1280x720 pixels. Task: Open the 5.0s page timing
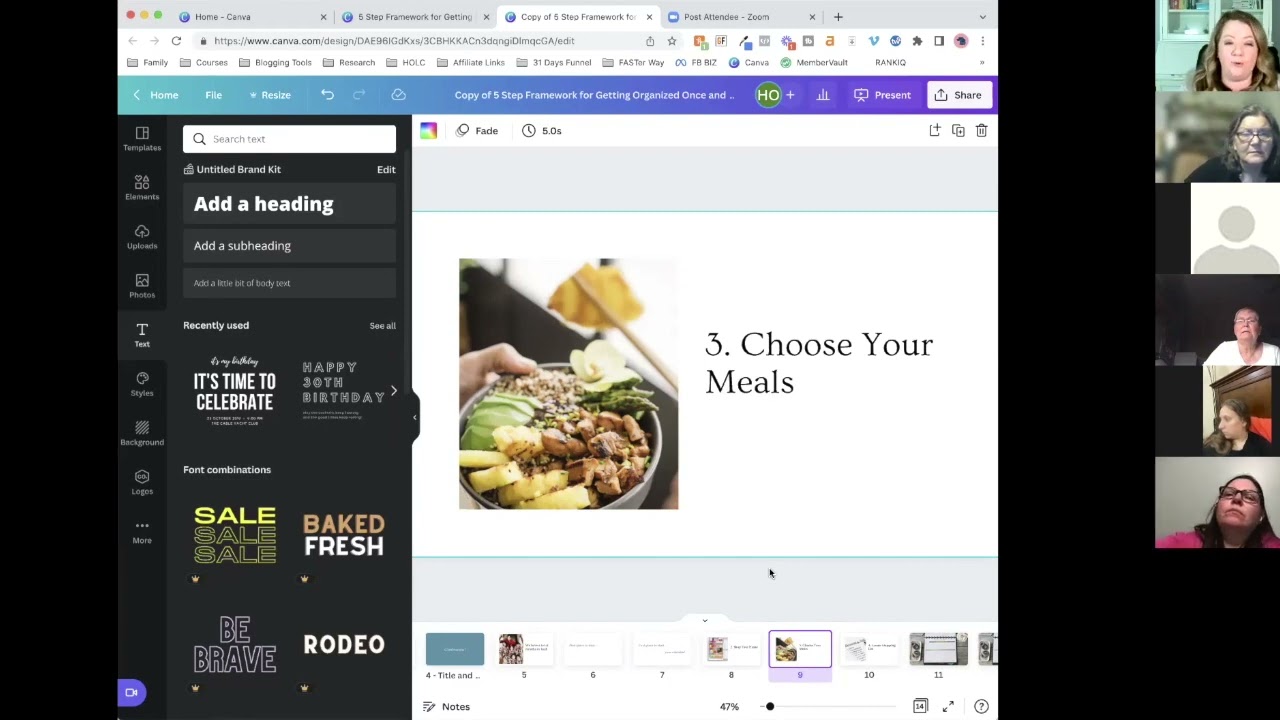[541, 131]
